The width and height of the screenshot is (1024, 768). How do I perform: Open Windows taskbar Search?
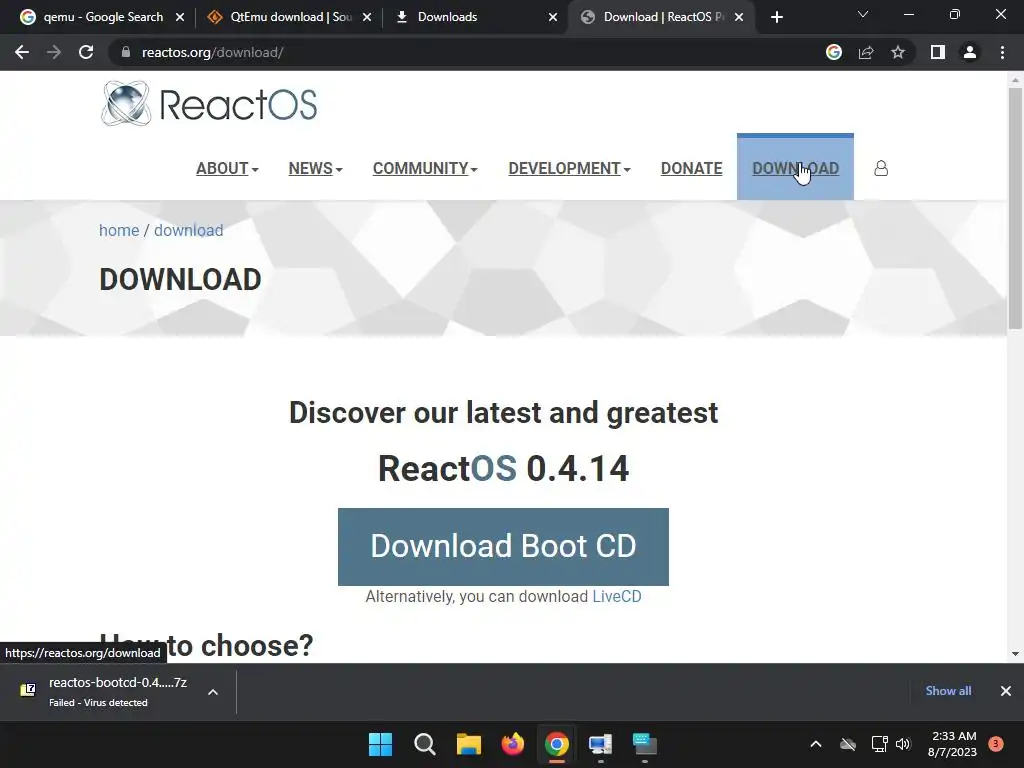coord(424,744)
